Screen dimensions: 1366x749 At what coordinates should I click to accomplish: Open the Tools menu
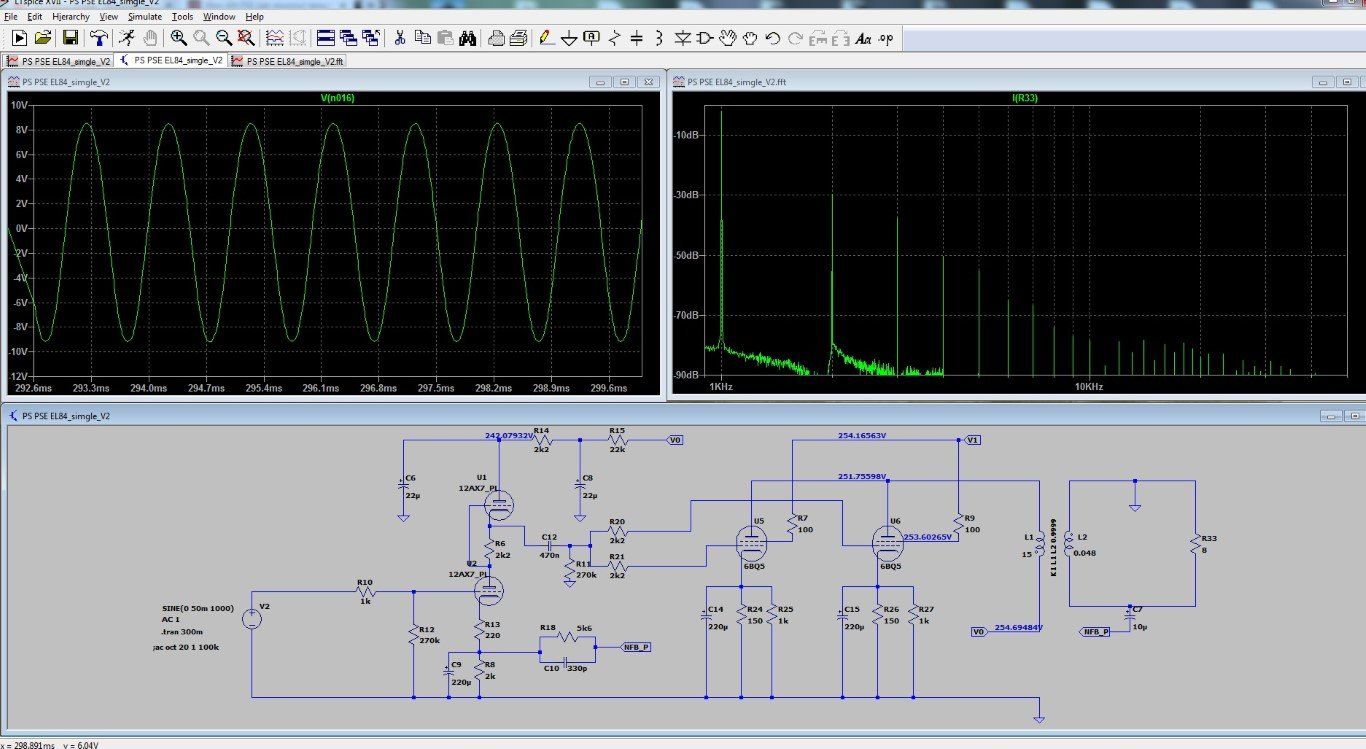[x=183, y=17]
